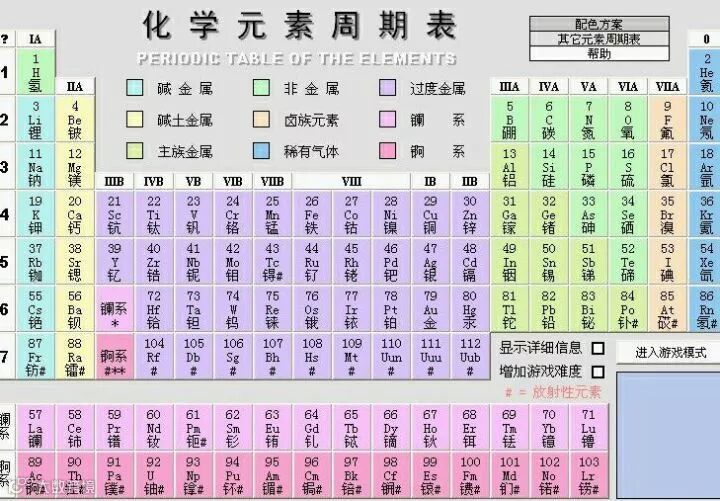Click the question mark corner cell
This screenshot has height=501, width=720.
6,39
